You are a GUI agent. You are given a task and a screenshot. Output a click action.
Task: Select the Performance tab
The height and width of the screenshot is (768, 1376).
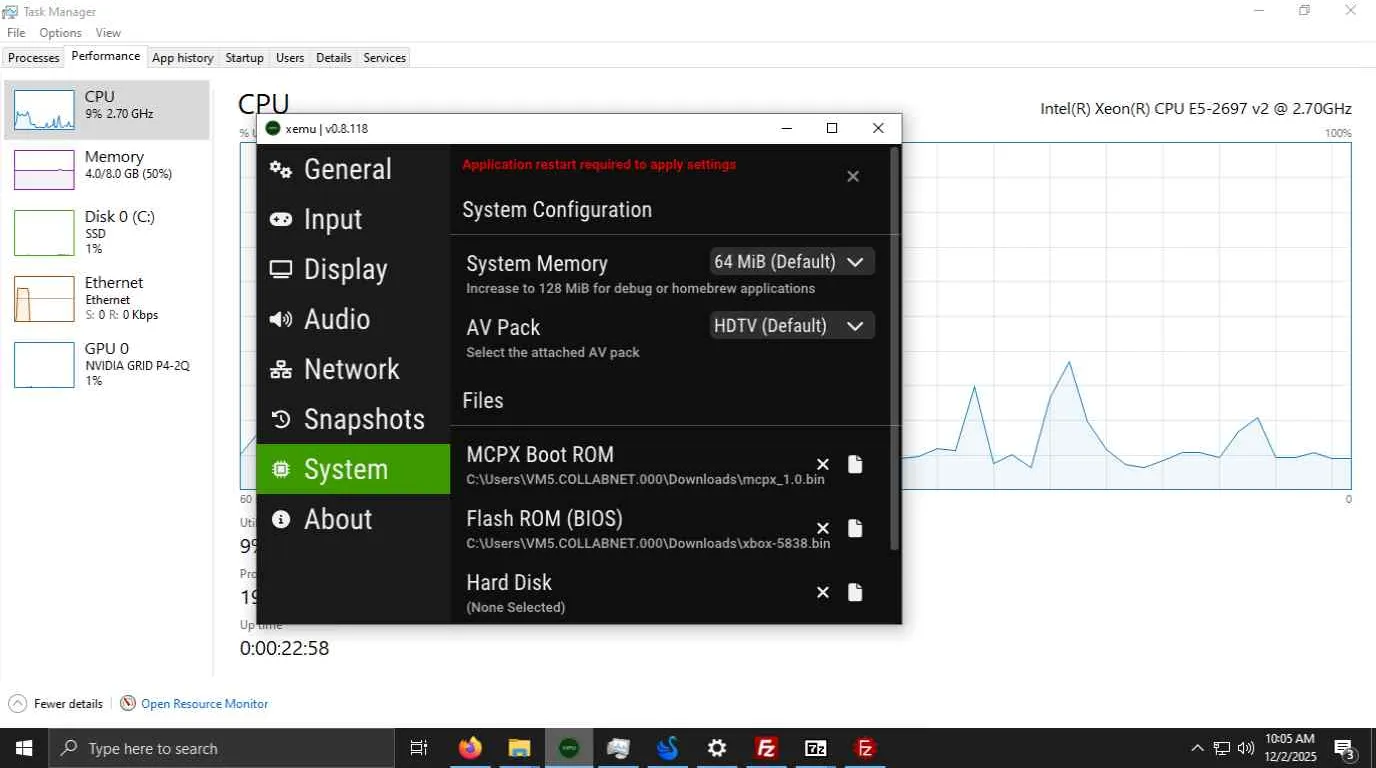pos(106,57)
